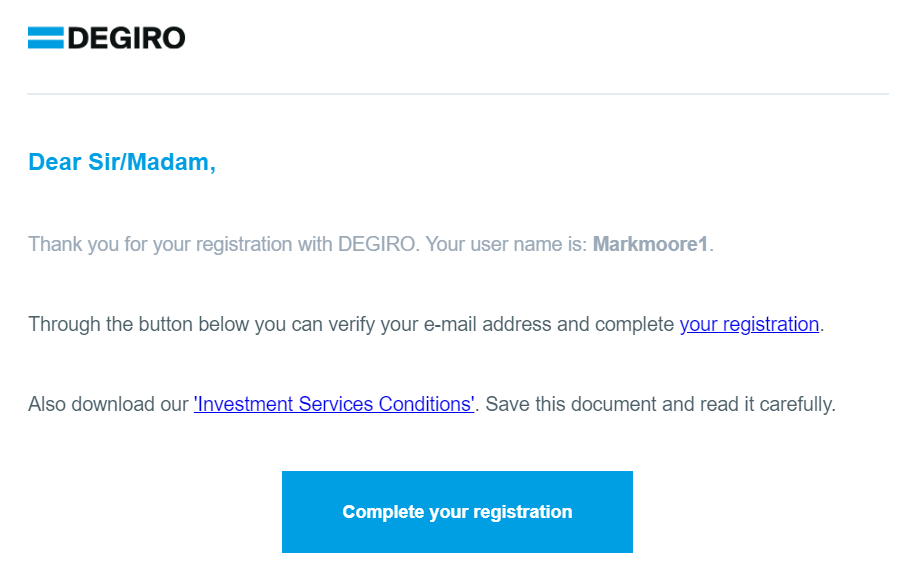
Task: Click the word 'Thank' starting the first paragraph
Action: pos(52,244)
